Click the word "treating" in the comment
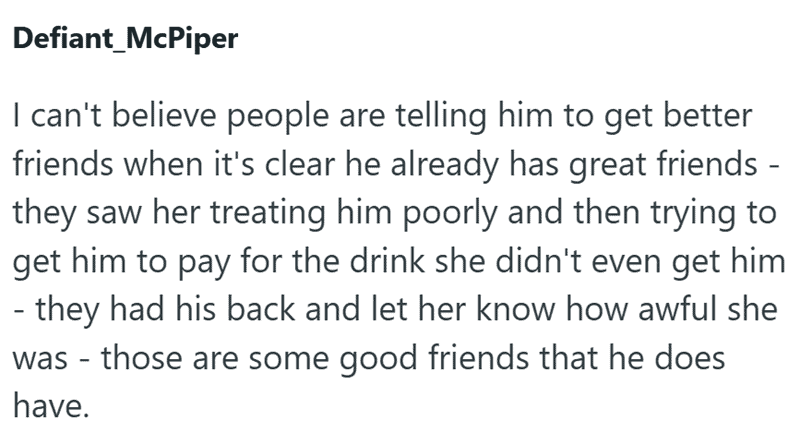 [268, 214]
